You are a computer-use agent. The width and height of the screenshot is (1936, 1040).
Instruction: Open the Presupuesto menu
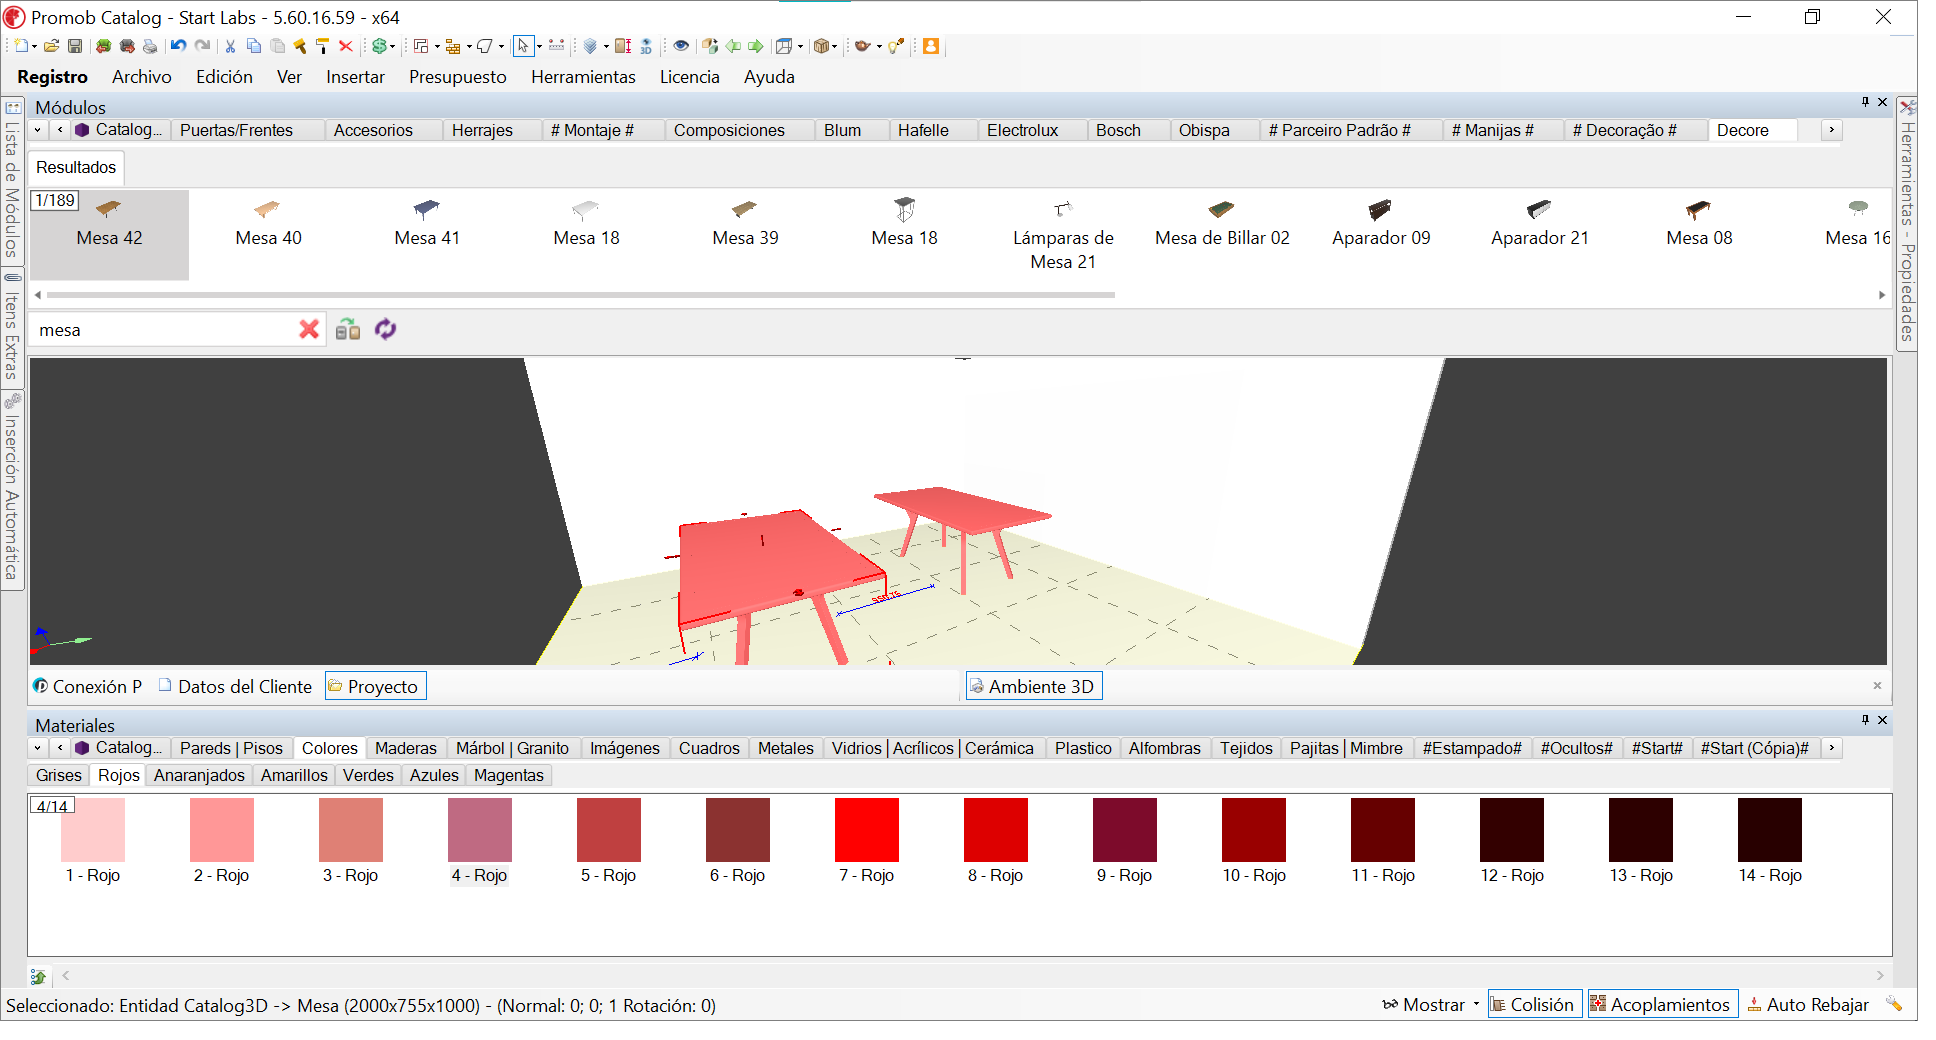(457, 77)
